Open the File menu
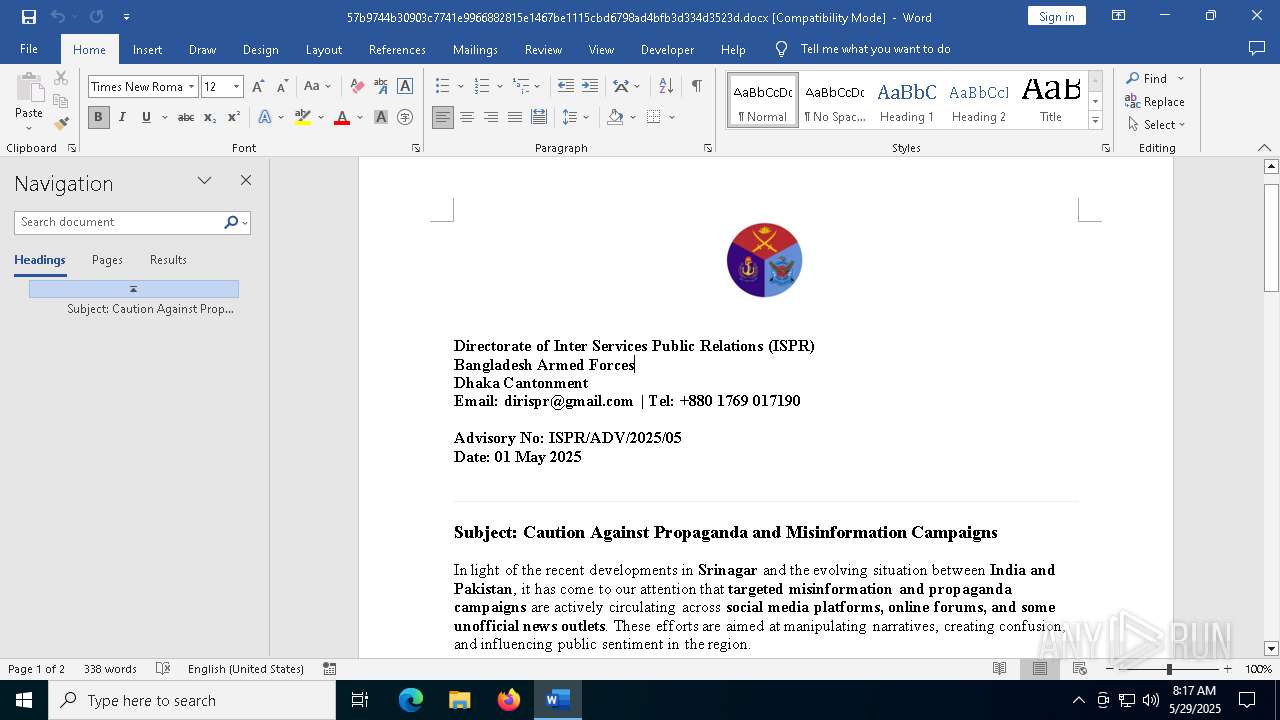The image size is (1280, 720). [29, 49]
